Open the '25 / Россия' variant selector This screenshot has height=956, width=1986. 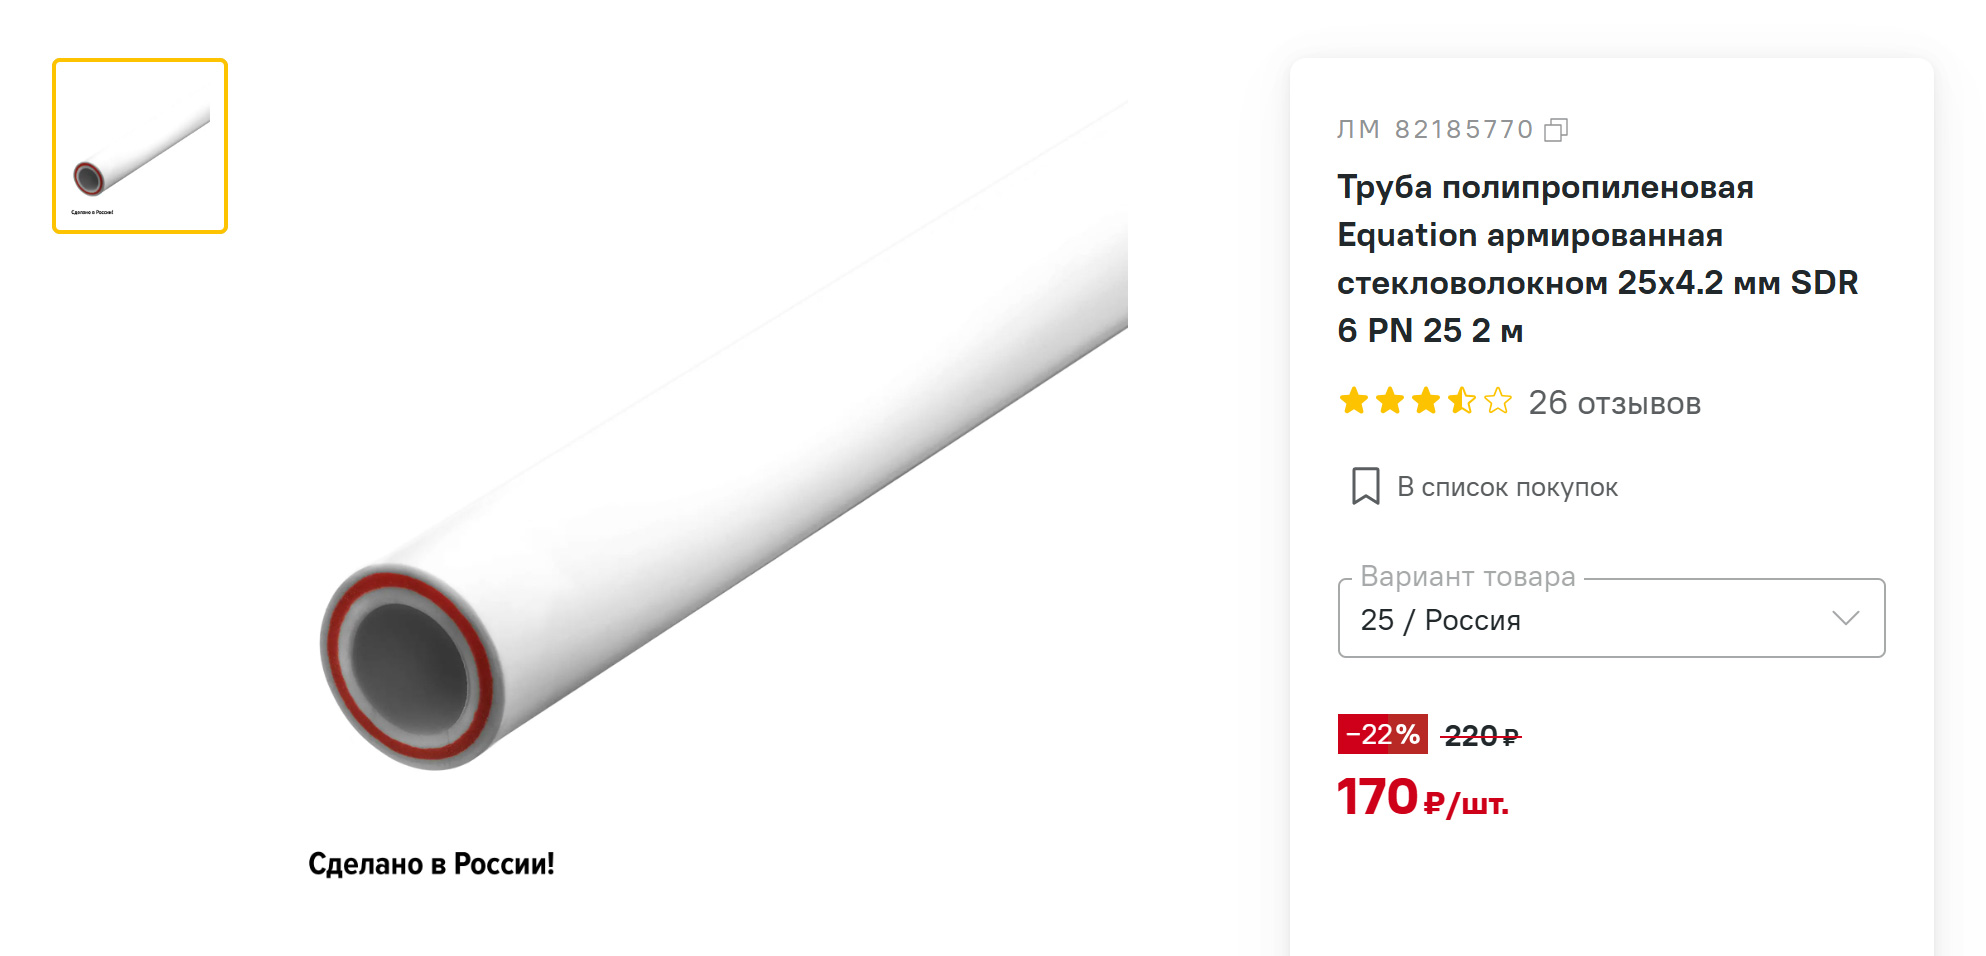[x=1611, y=618]
